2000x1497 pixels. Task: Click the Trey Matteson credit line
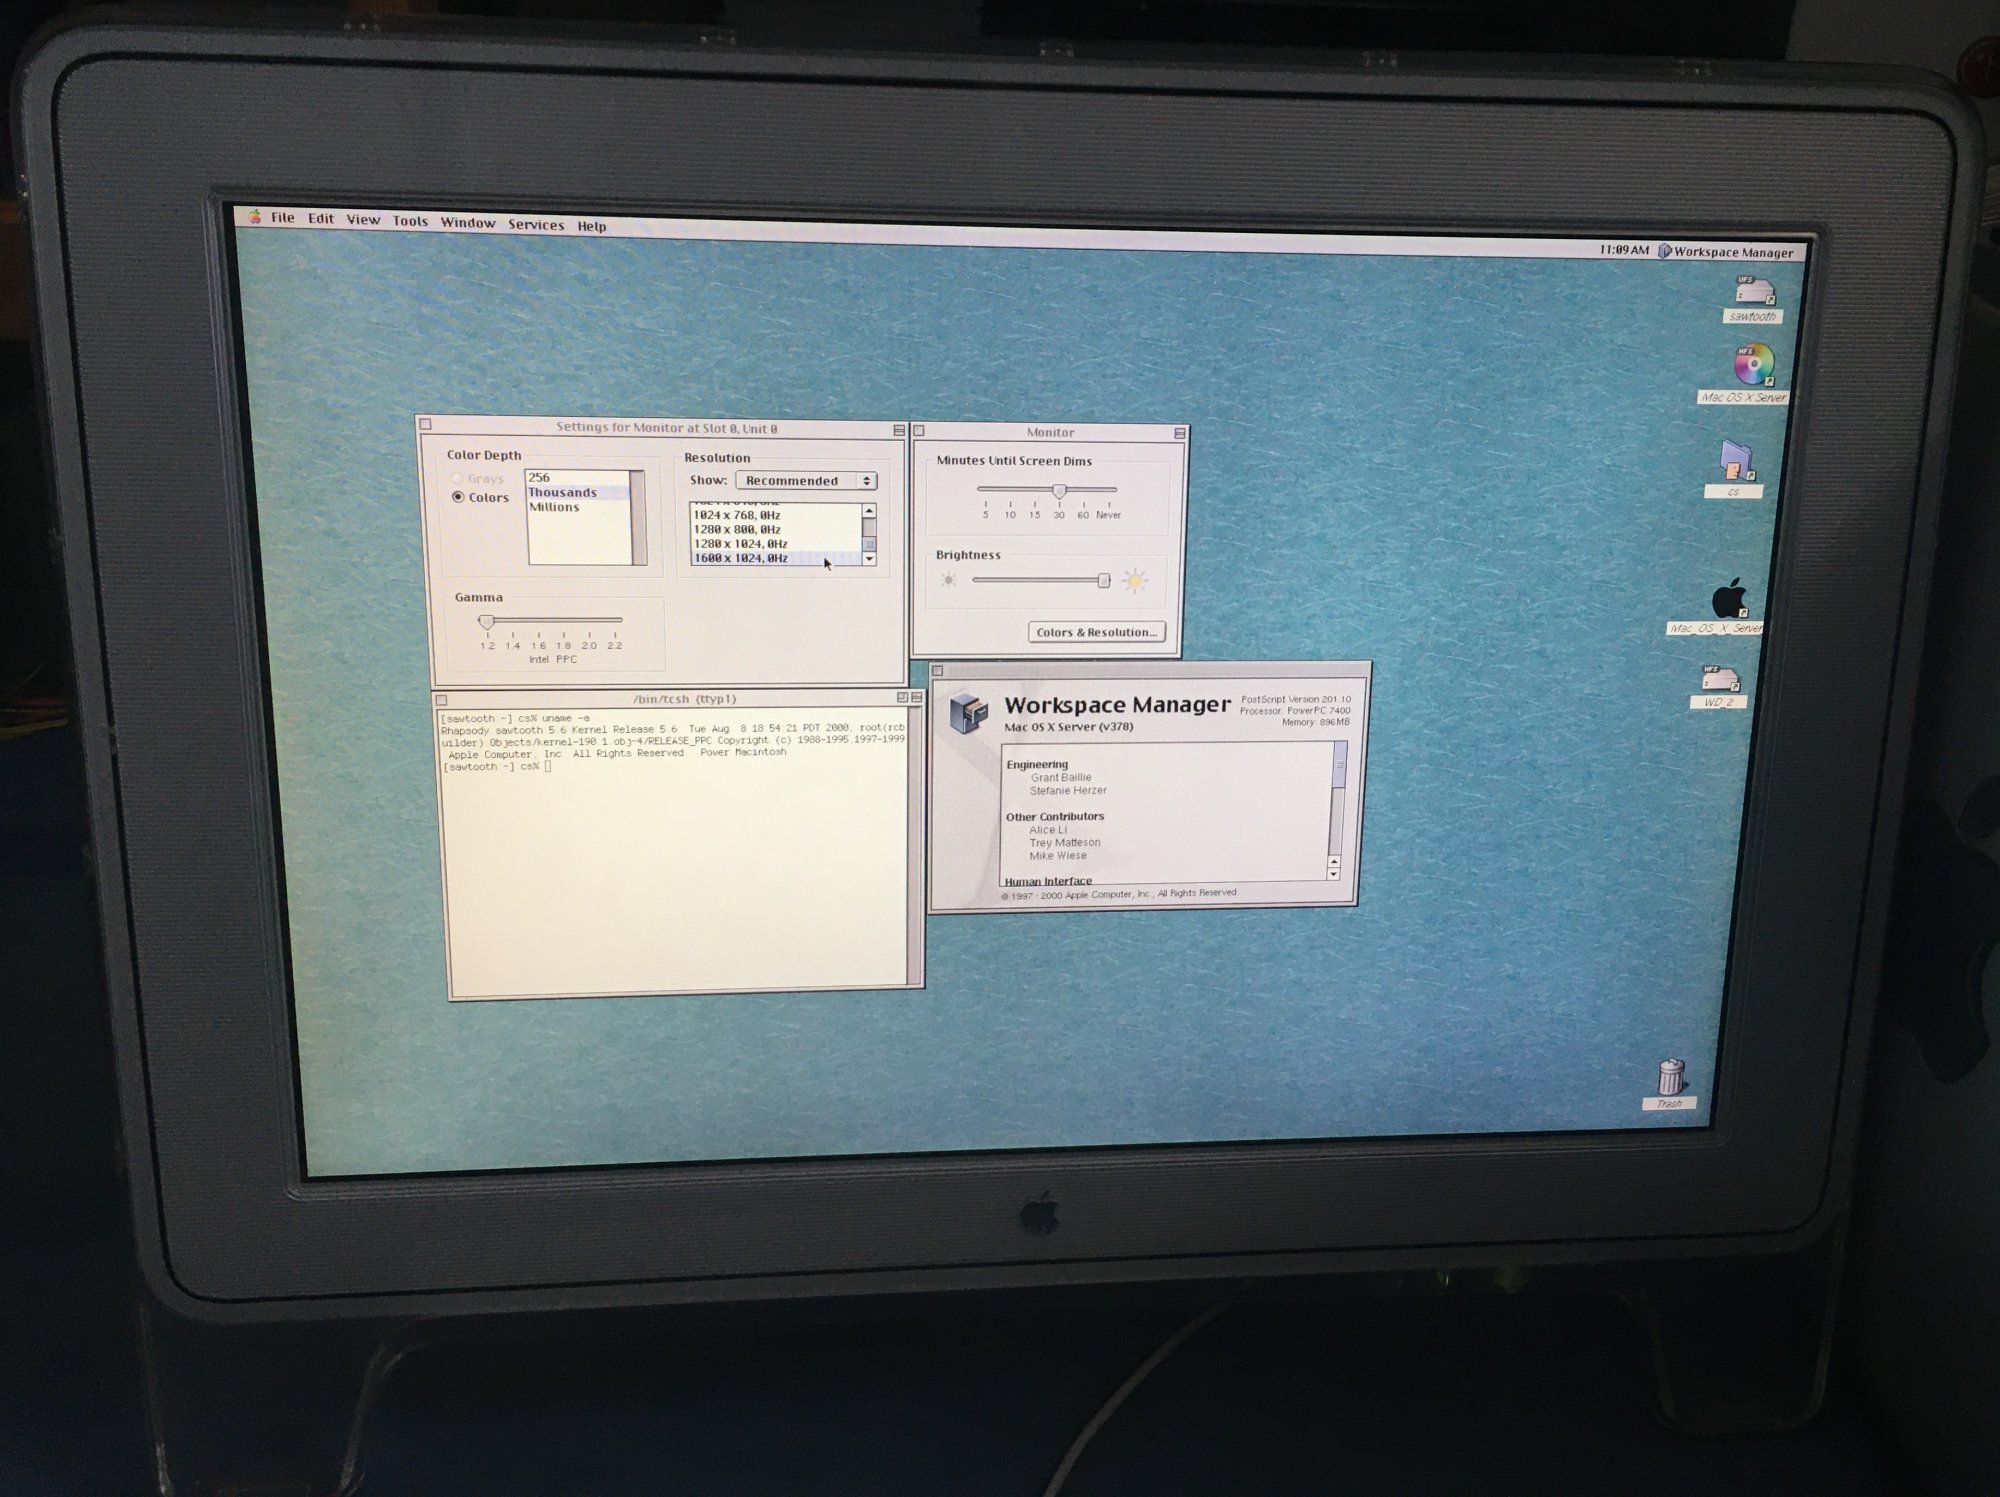tap(1065, 842)
